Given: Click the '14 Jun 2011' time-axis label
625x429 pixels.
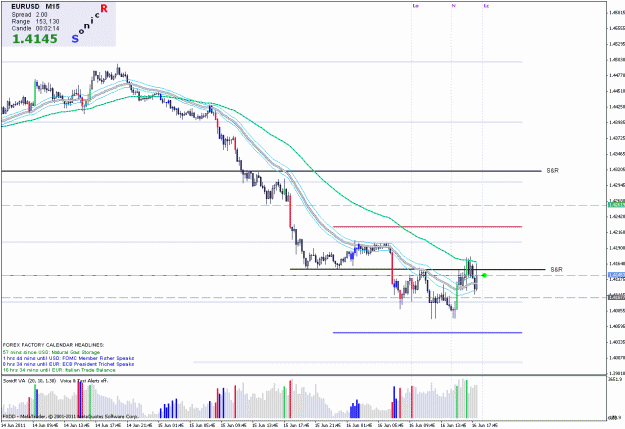Looking at the screenshot, I should point(13,425).
